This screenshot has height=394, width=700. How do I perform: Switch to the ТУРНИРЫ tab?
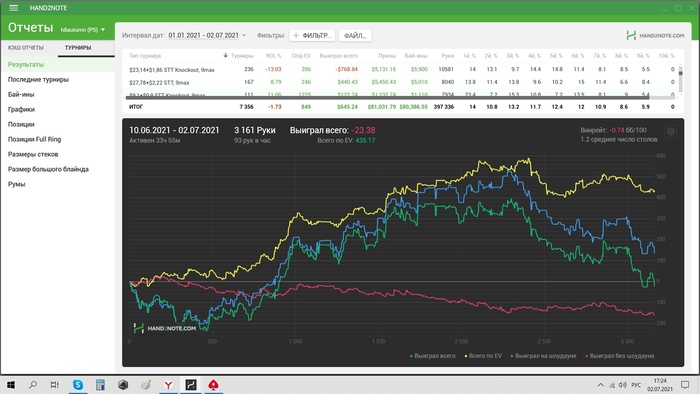coord(78,47)
